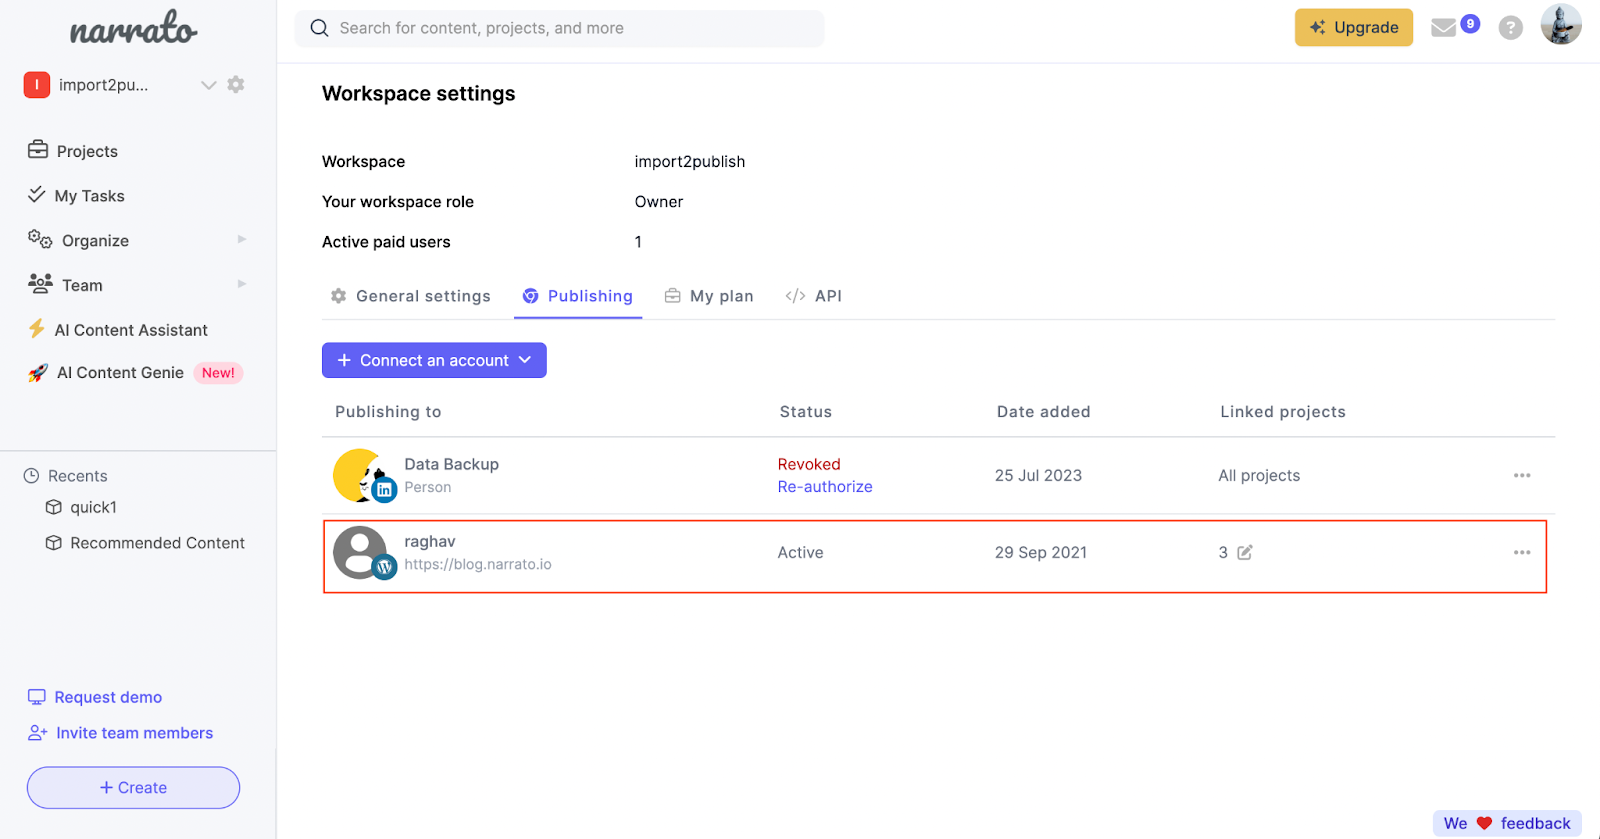Focus the search content field
Screen dimensions: 1600x839
560,28
